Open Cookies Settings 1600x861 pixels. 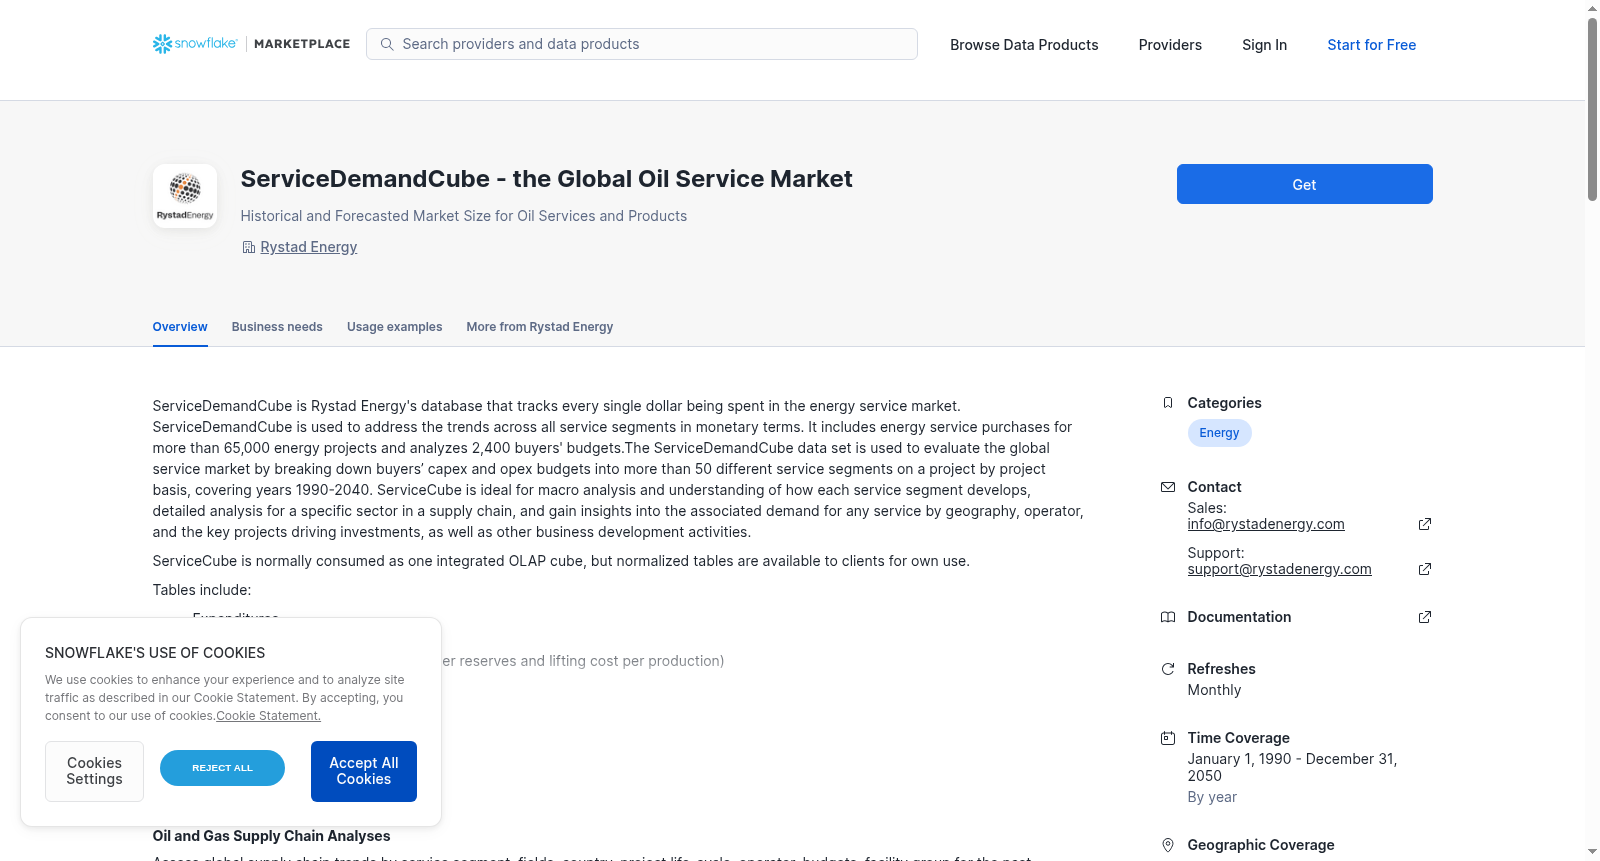coord(94,771)
